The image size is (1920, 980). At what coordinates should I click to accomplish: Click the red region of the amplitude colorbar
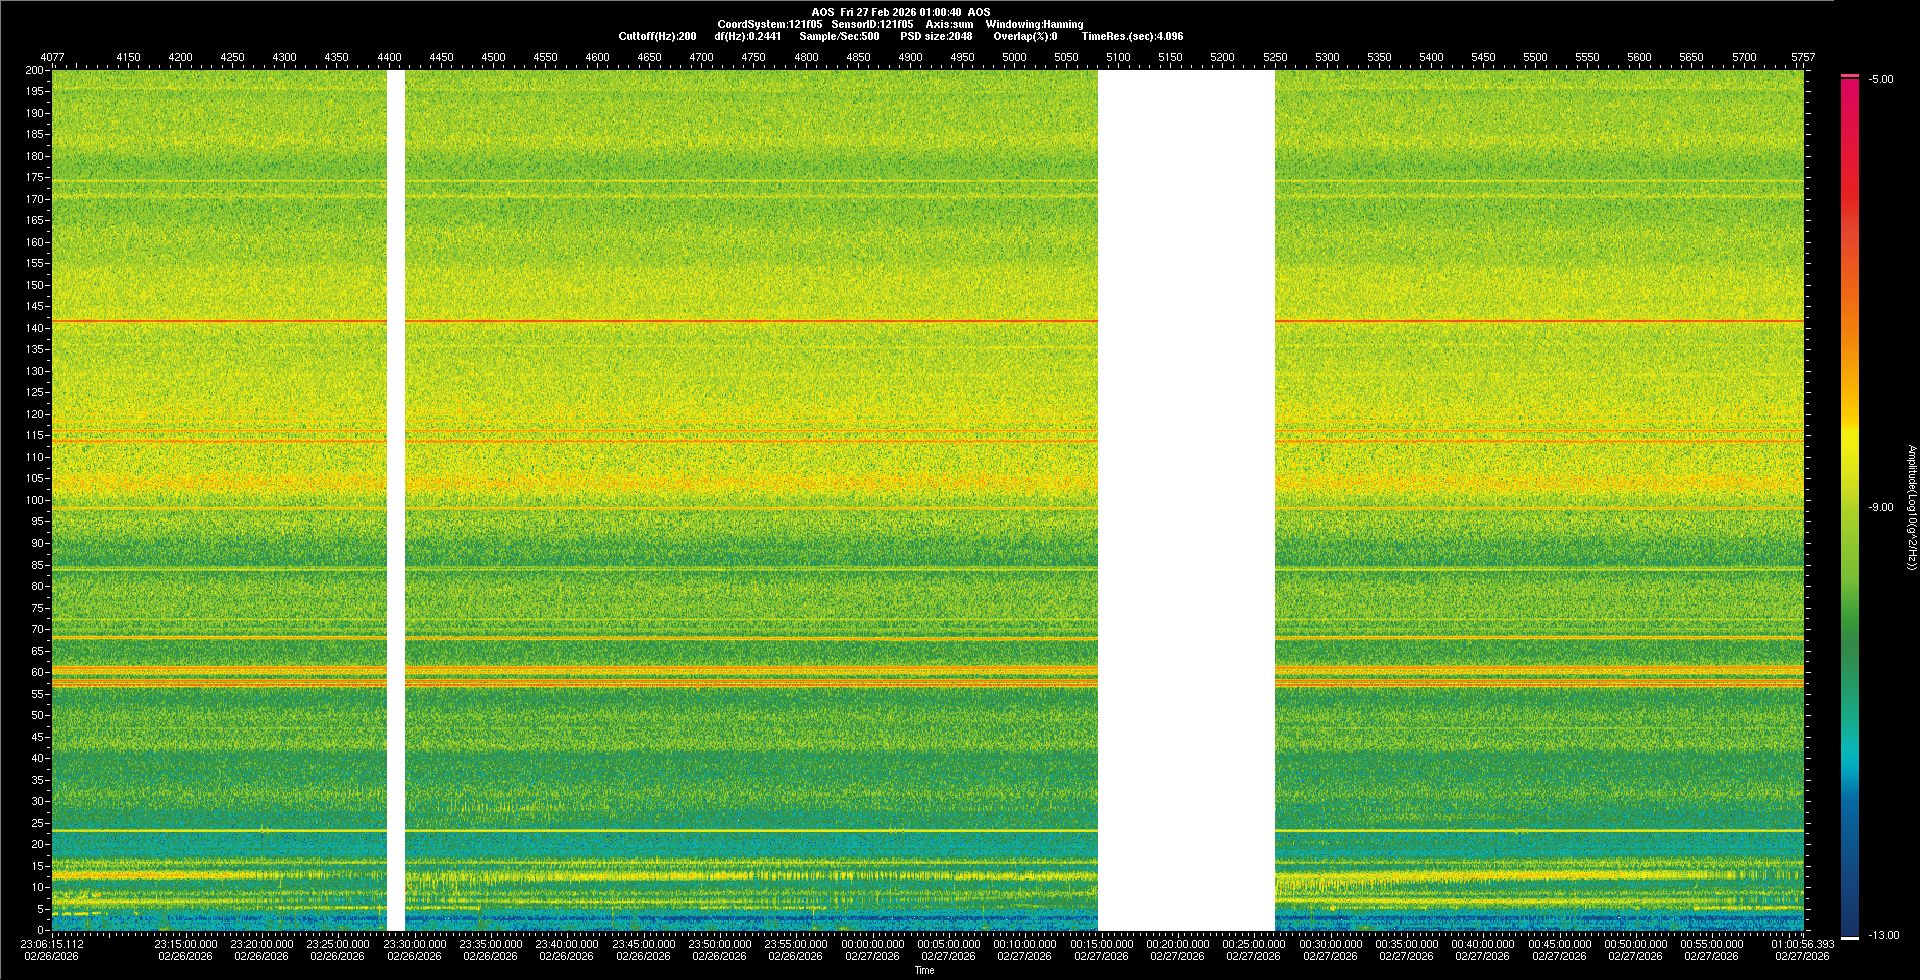1849,200
